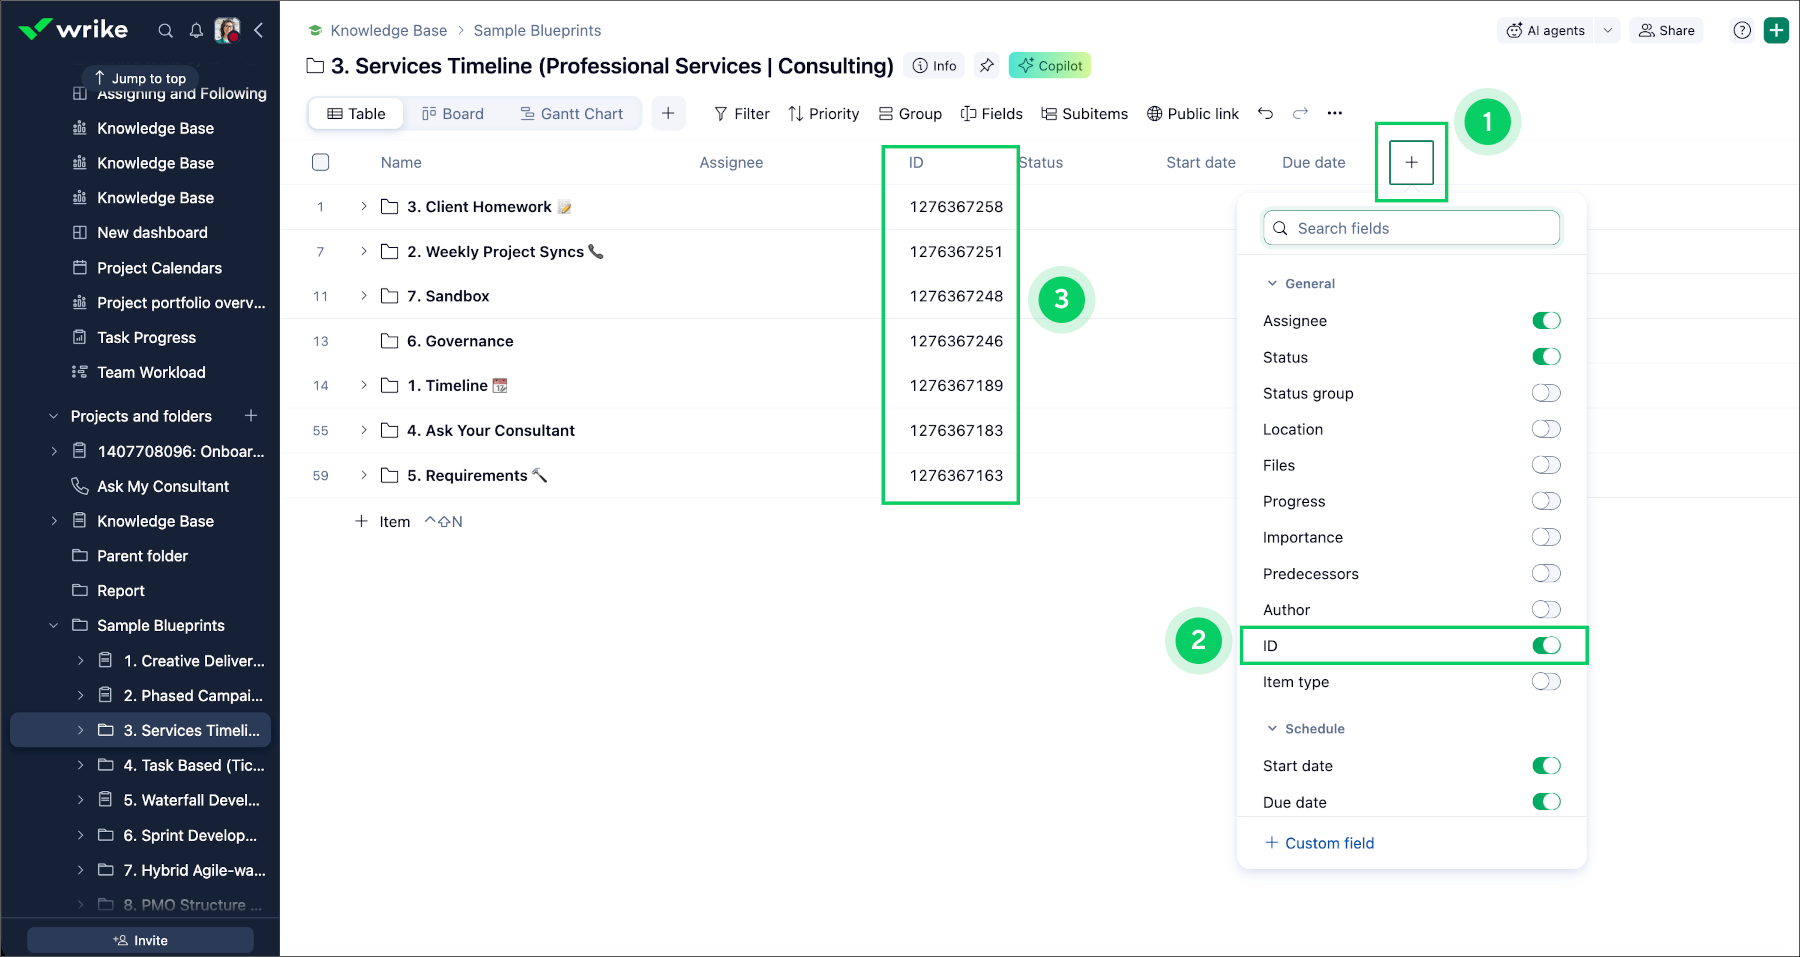Toggle Subitems display

[1085, 114]
